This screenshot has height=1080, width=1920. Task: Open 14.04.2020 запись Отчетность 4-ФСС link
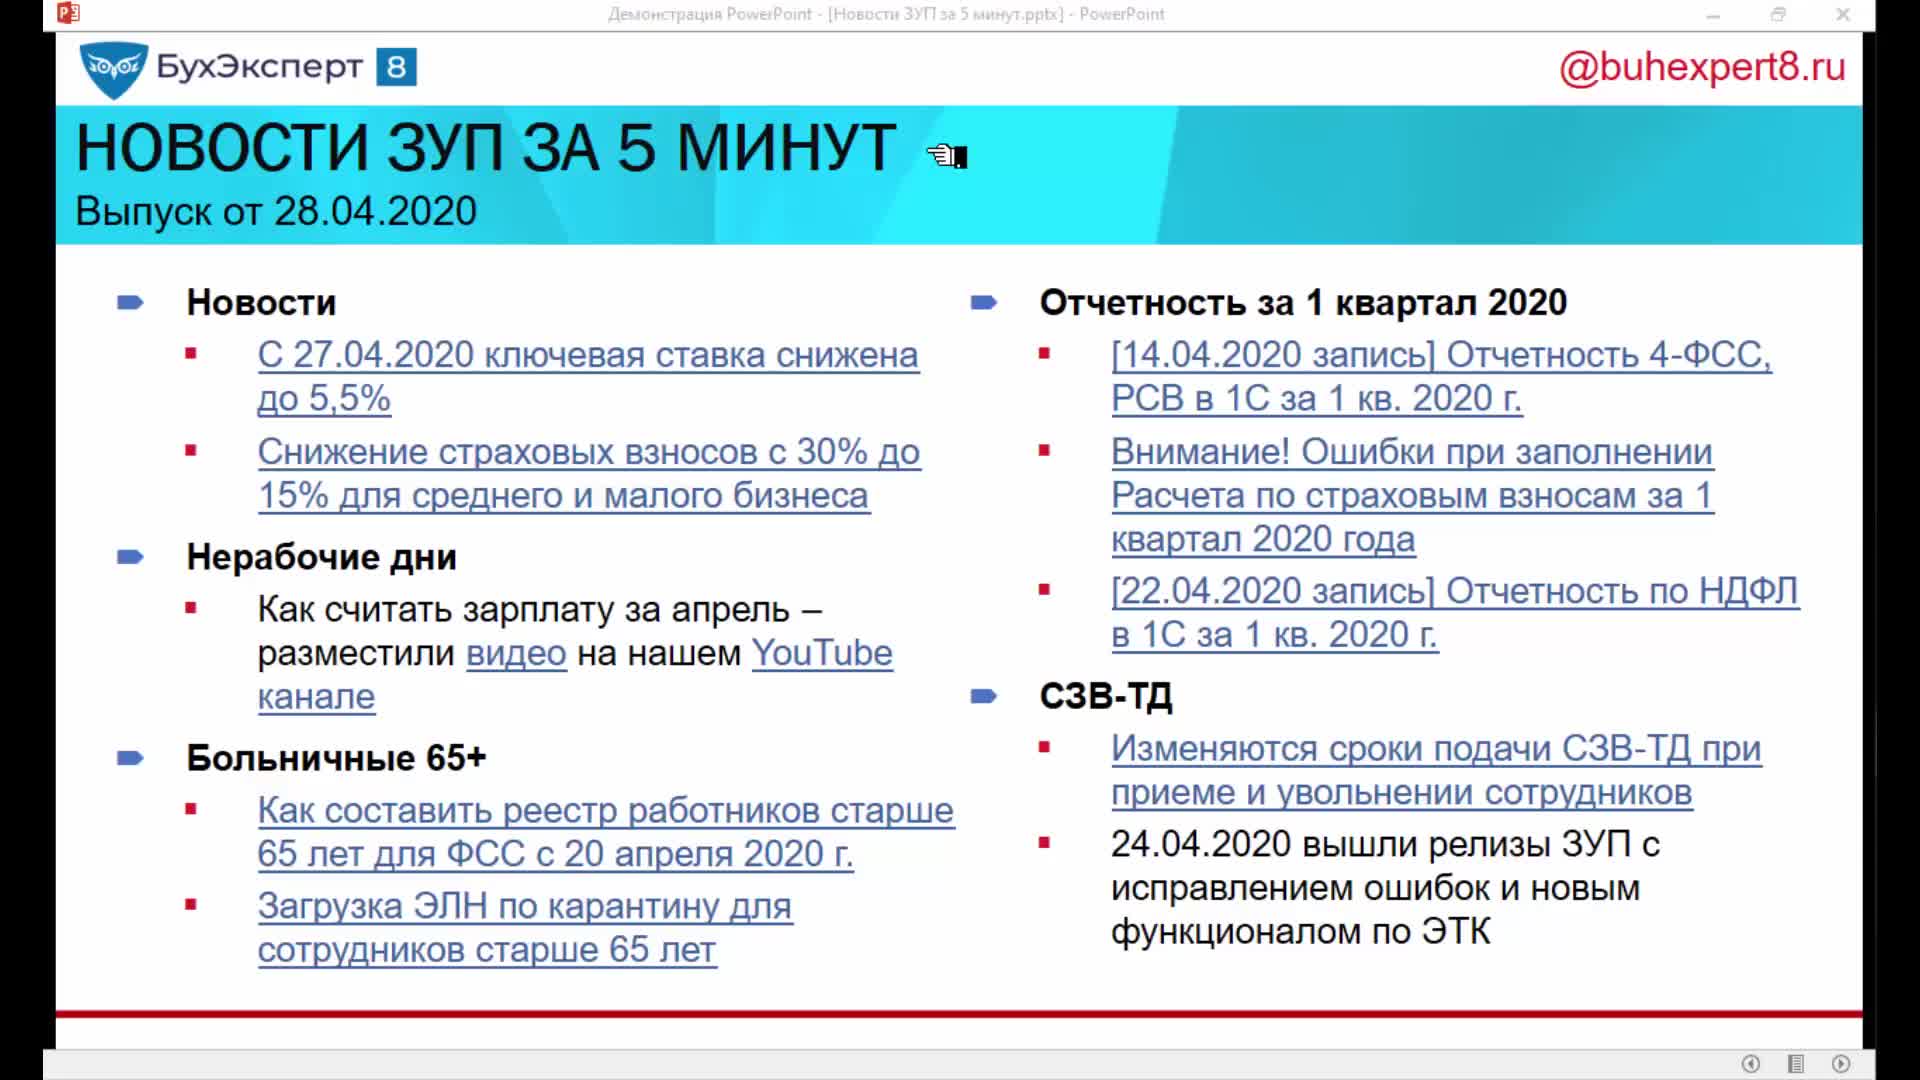(x=1440, y=356)
